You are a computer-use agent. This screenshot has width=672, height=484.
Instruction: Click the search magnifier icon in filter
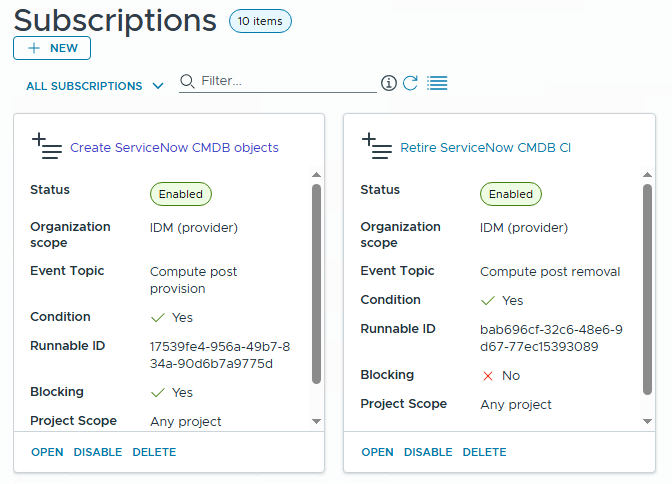click(187, 81)
